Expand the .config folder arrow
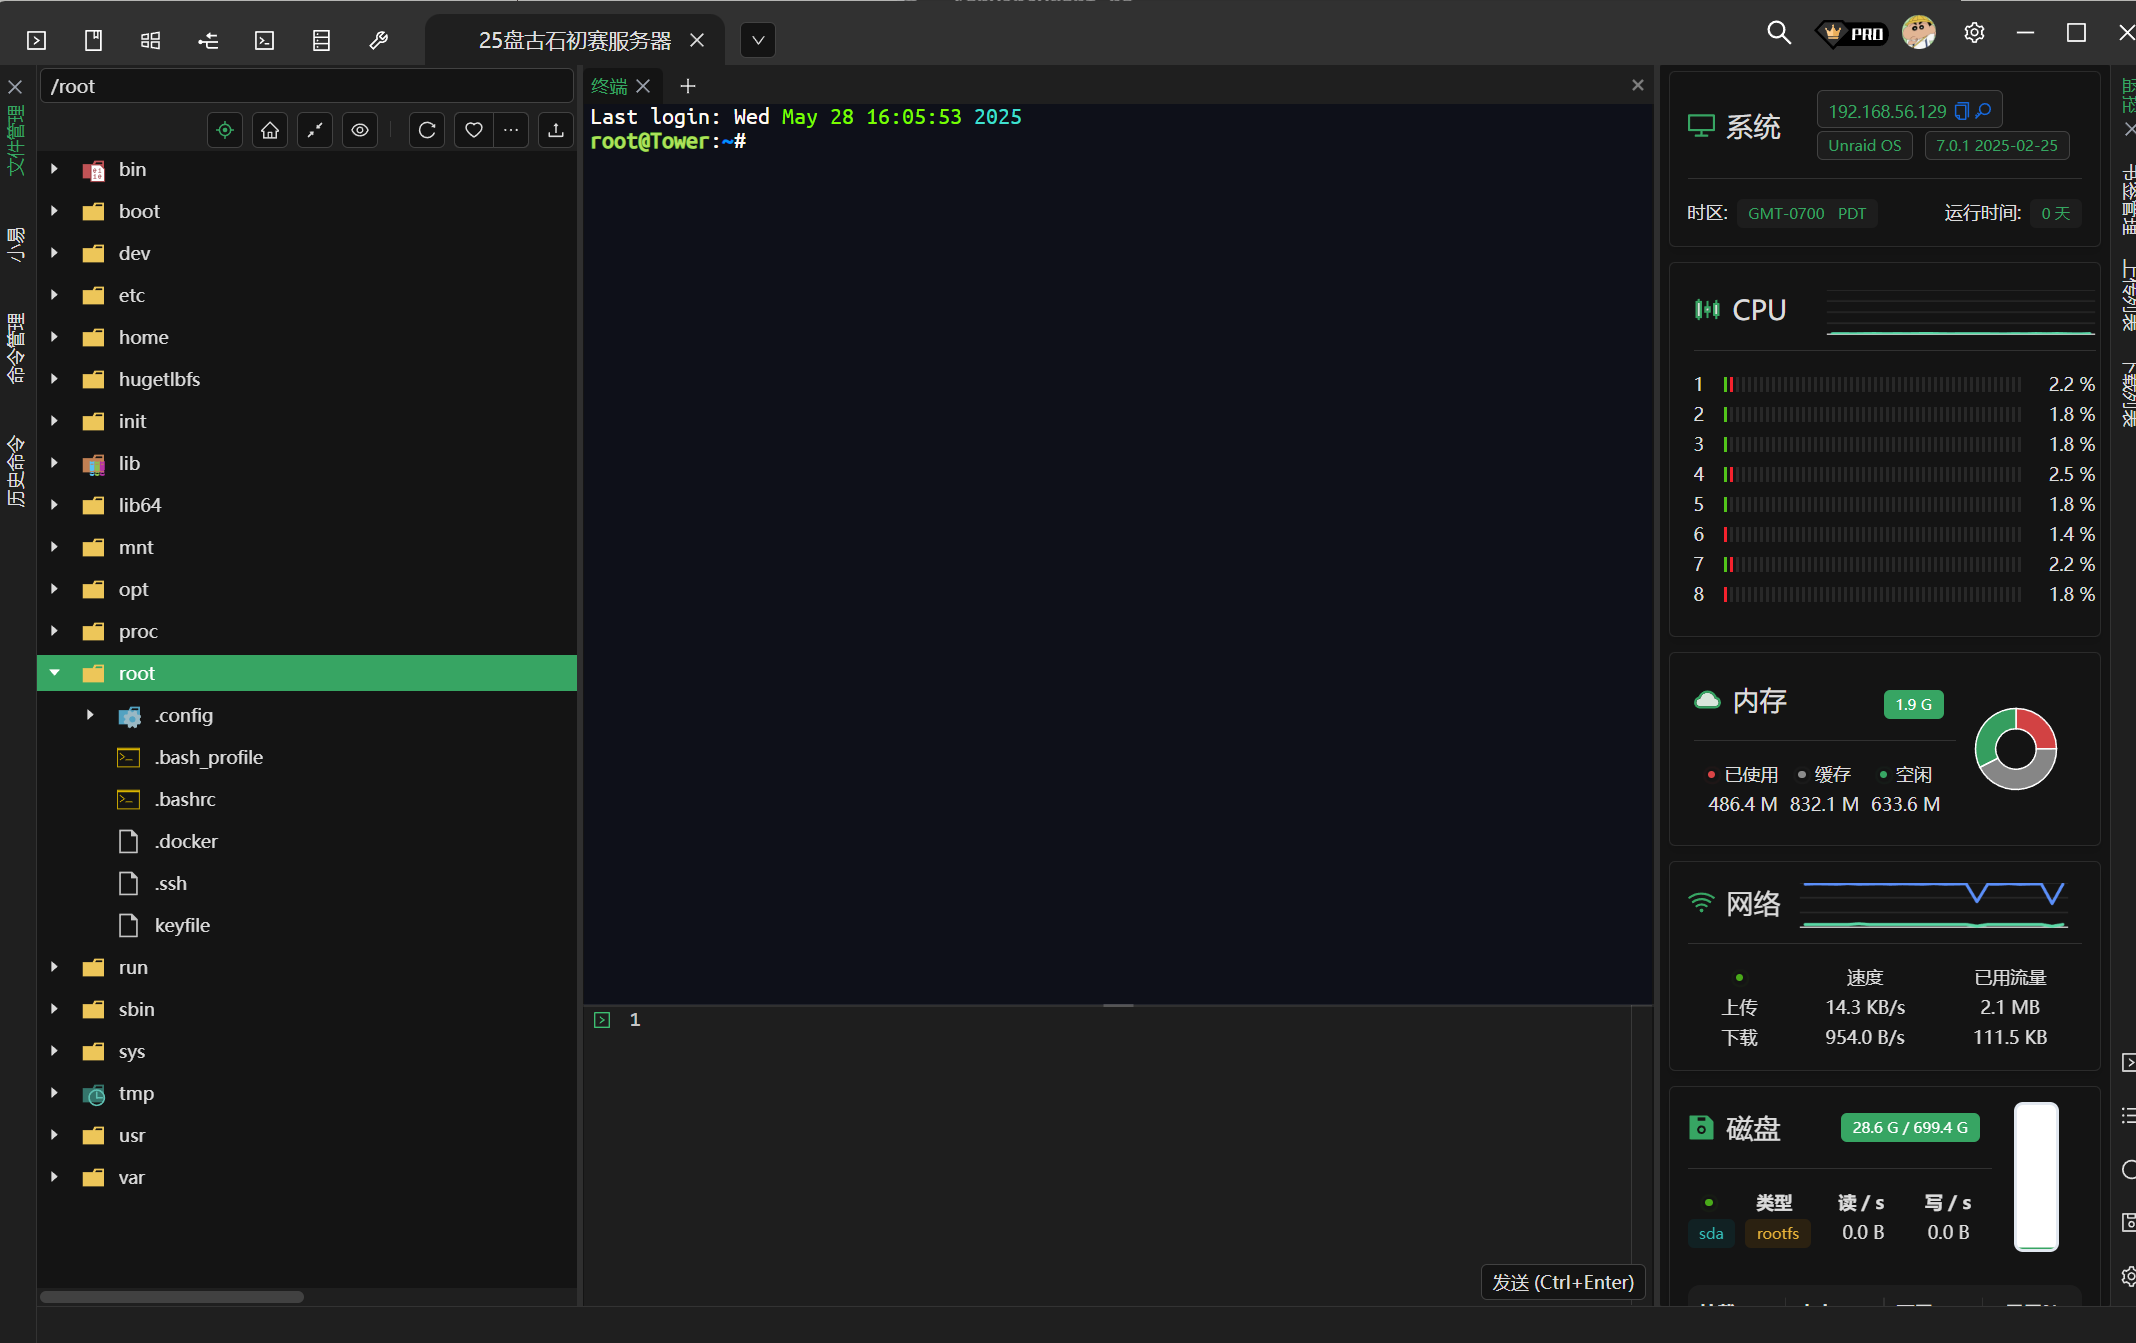The image size is (2136, 1343). coord(90,715)
